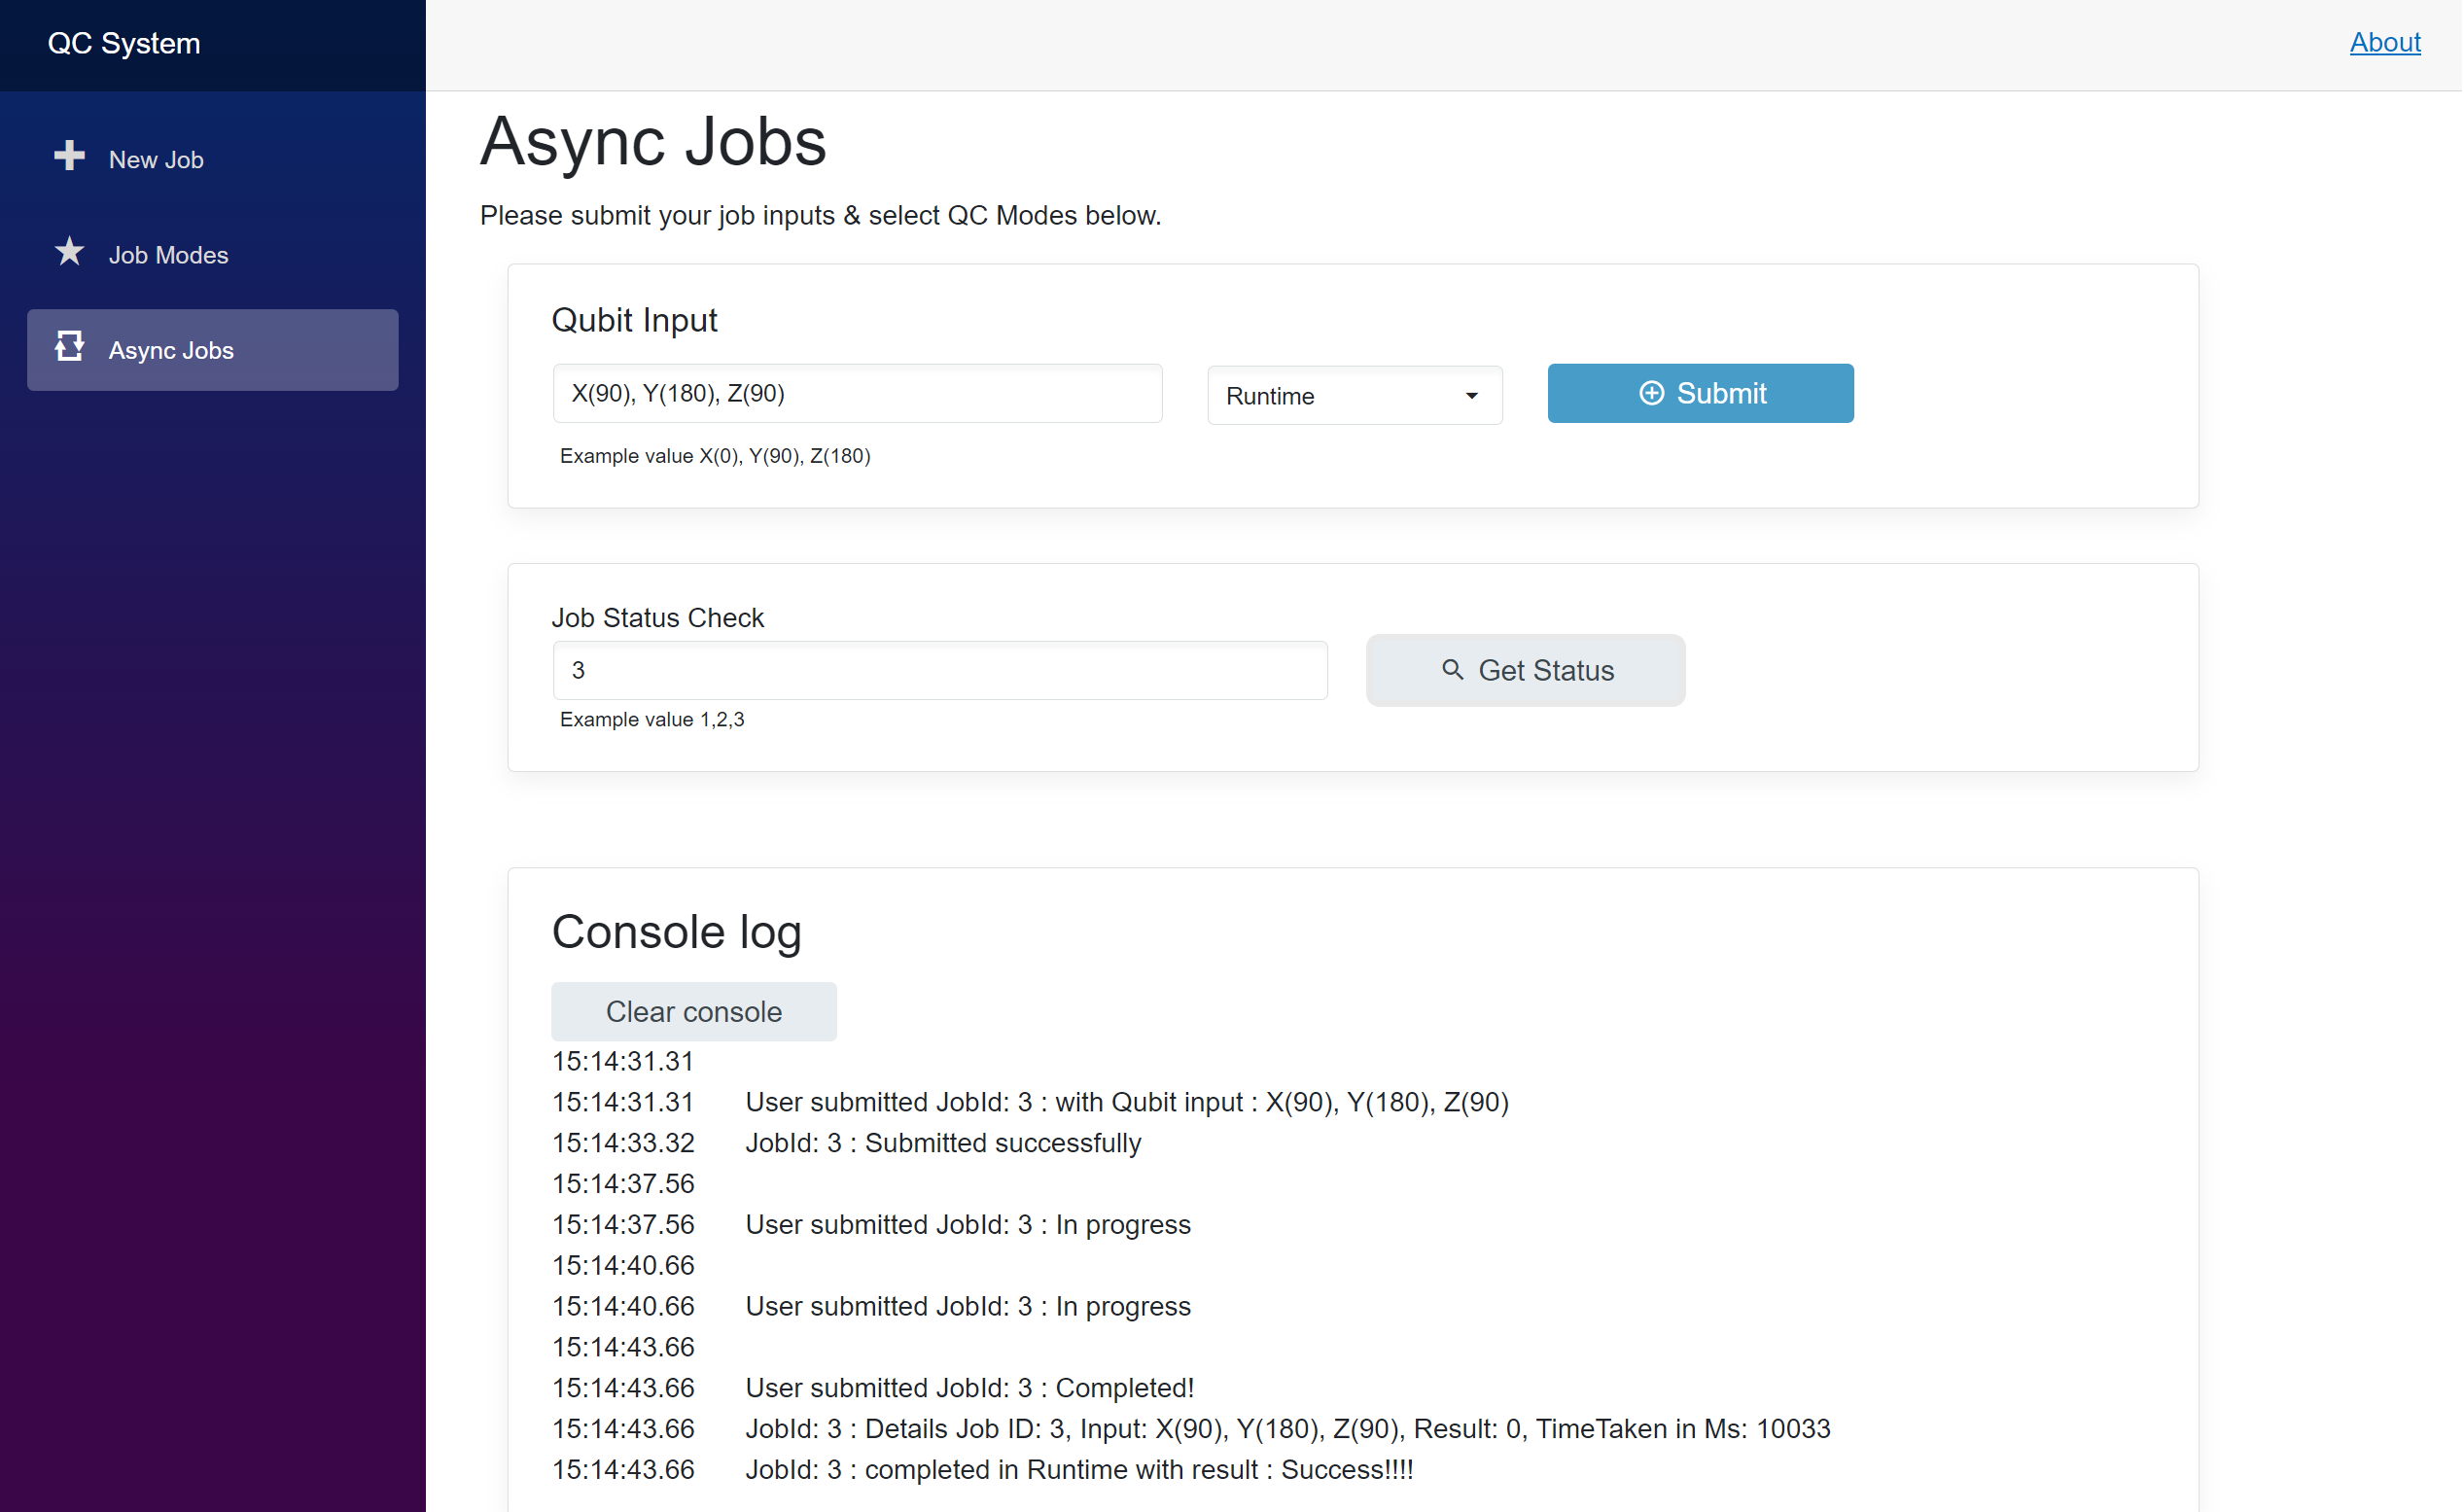Focus the Qubit Input text field
Screen dimensions: 2464x1512
(x=858, y=394)
